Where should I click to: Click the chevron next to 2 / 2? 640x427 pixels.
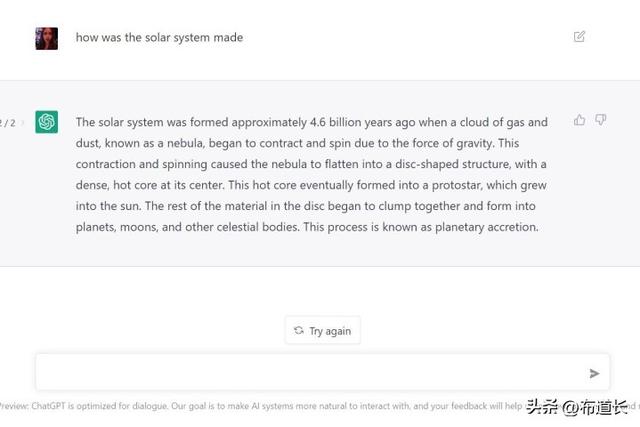[x=22, y=123]
